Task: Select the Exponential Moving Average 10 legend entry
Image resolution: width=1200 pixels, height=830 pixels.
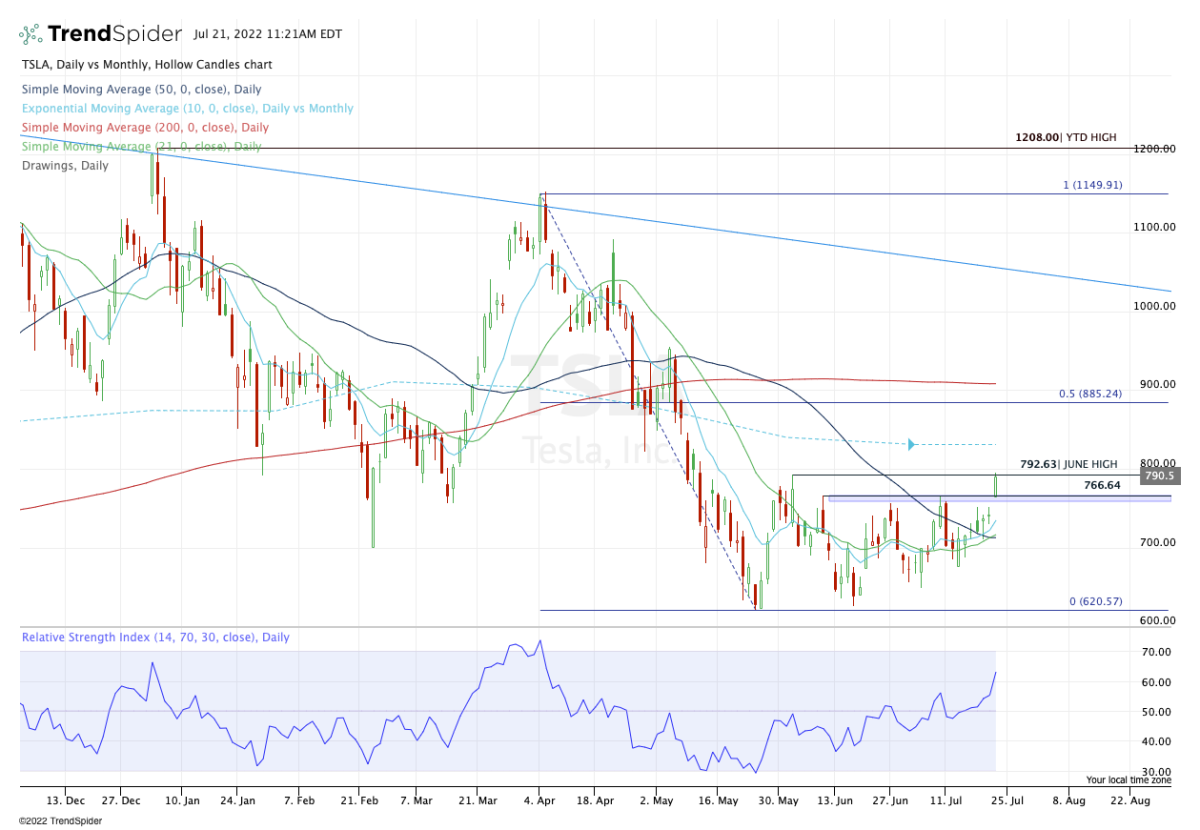Action: click(x=187, y=109)
